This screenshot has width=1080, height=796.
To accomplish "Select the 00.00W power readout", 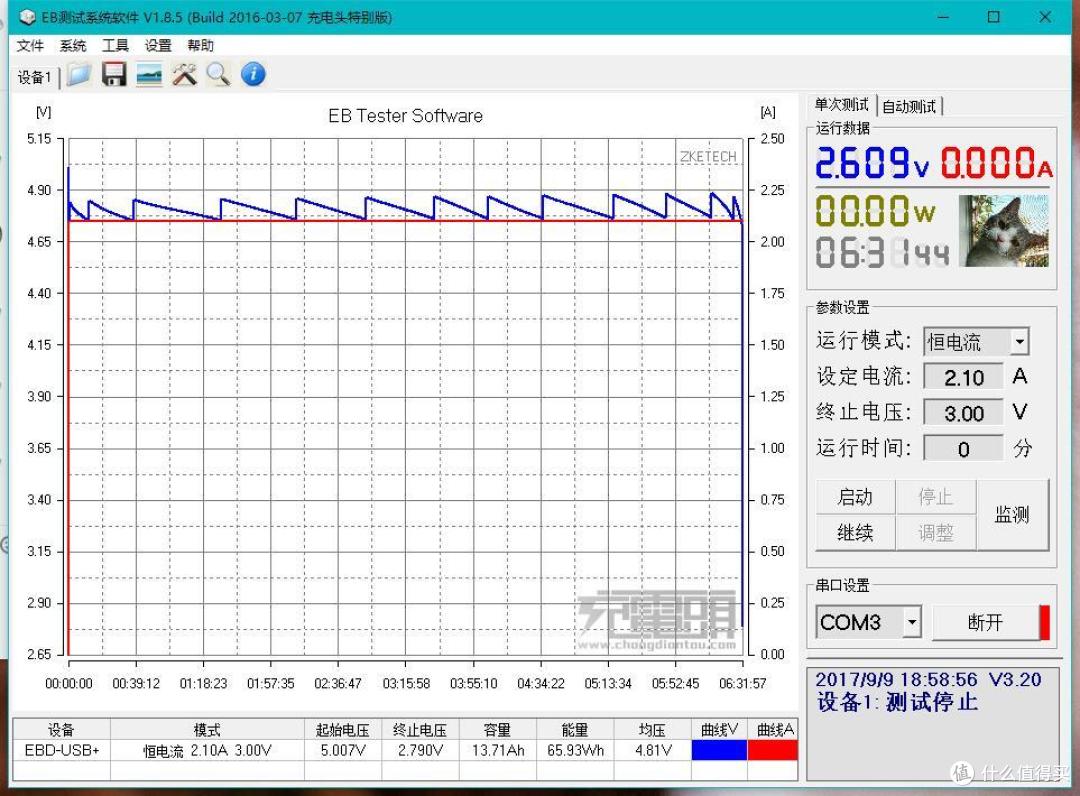I will pyautogui.click(x=875, y=211).
